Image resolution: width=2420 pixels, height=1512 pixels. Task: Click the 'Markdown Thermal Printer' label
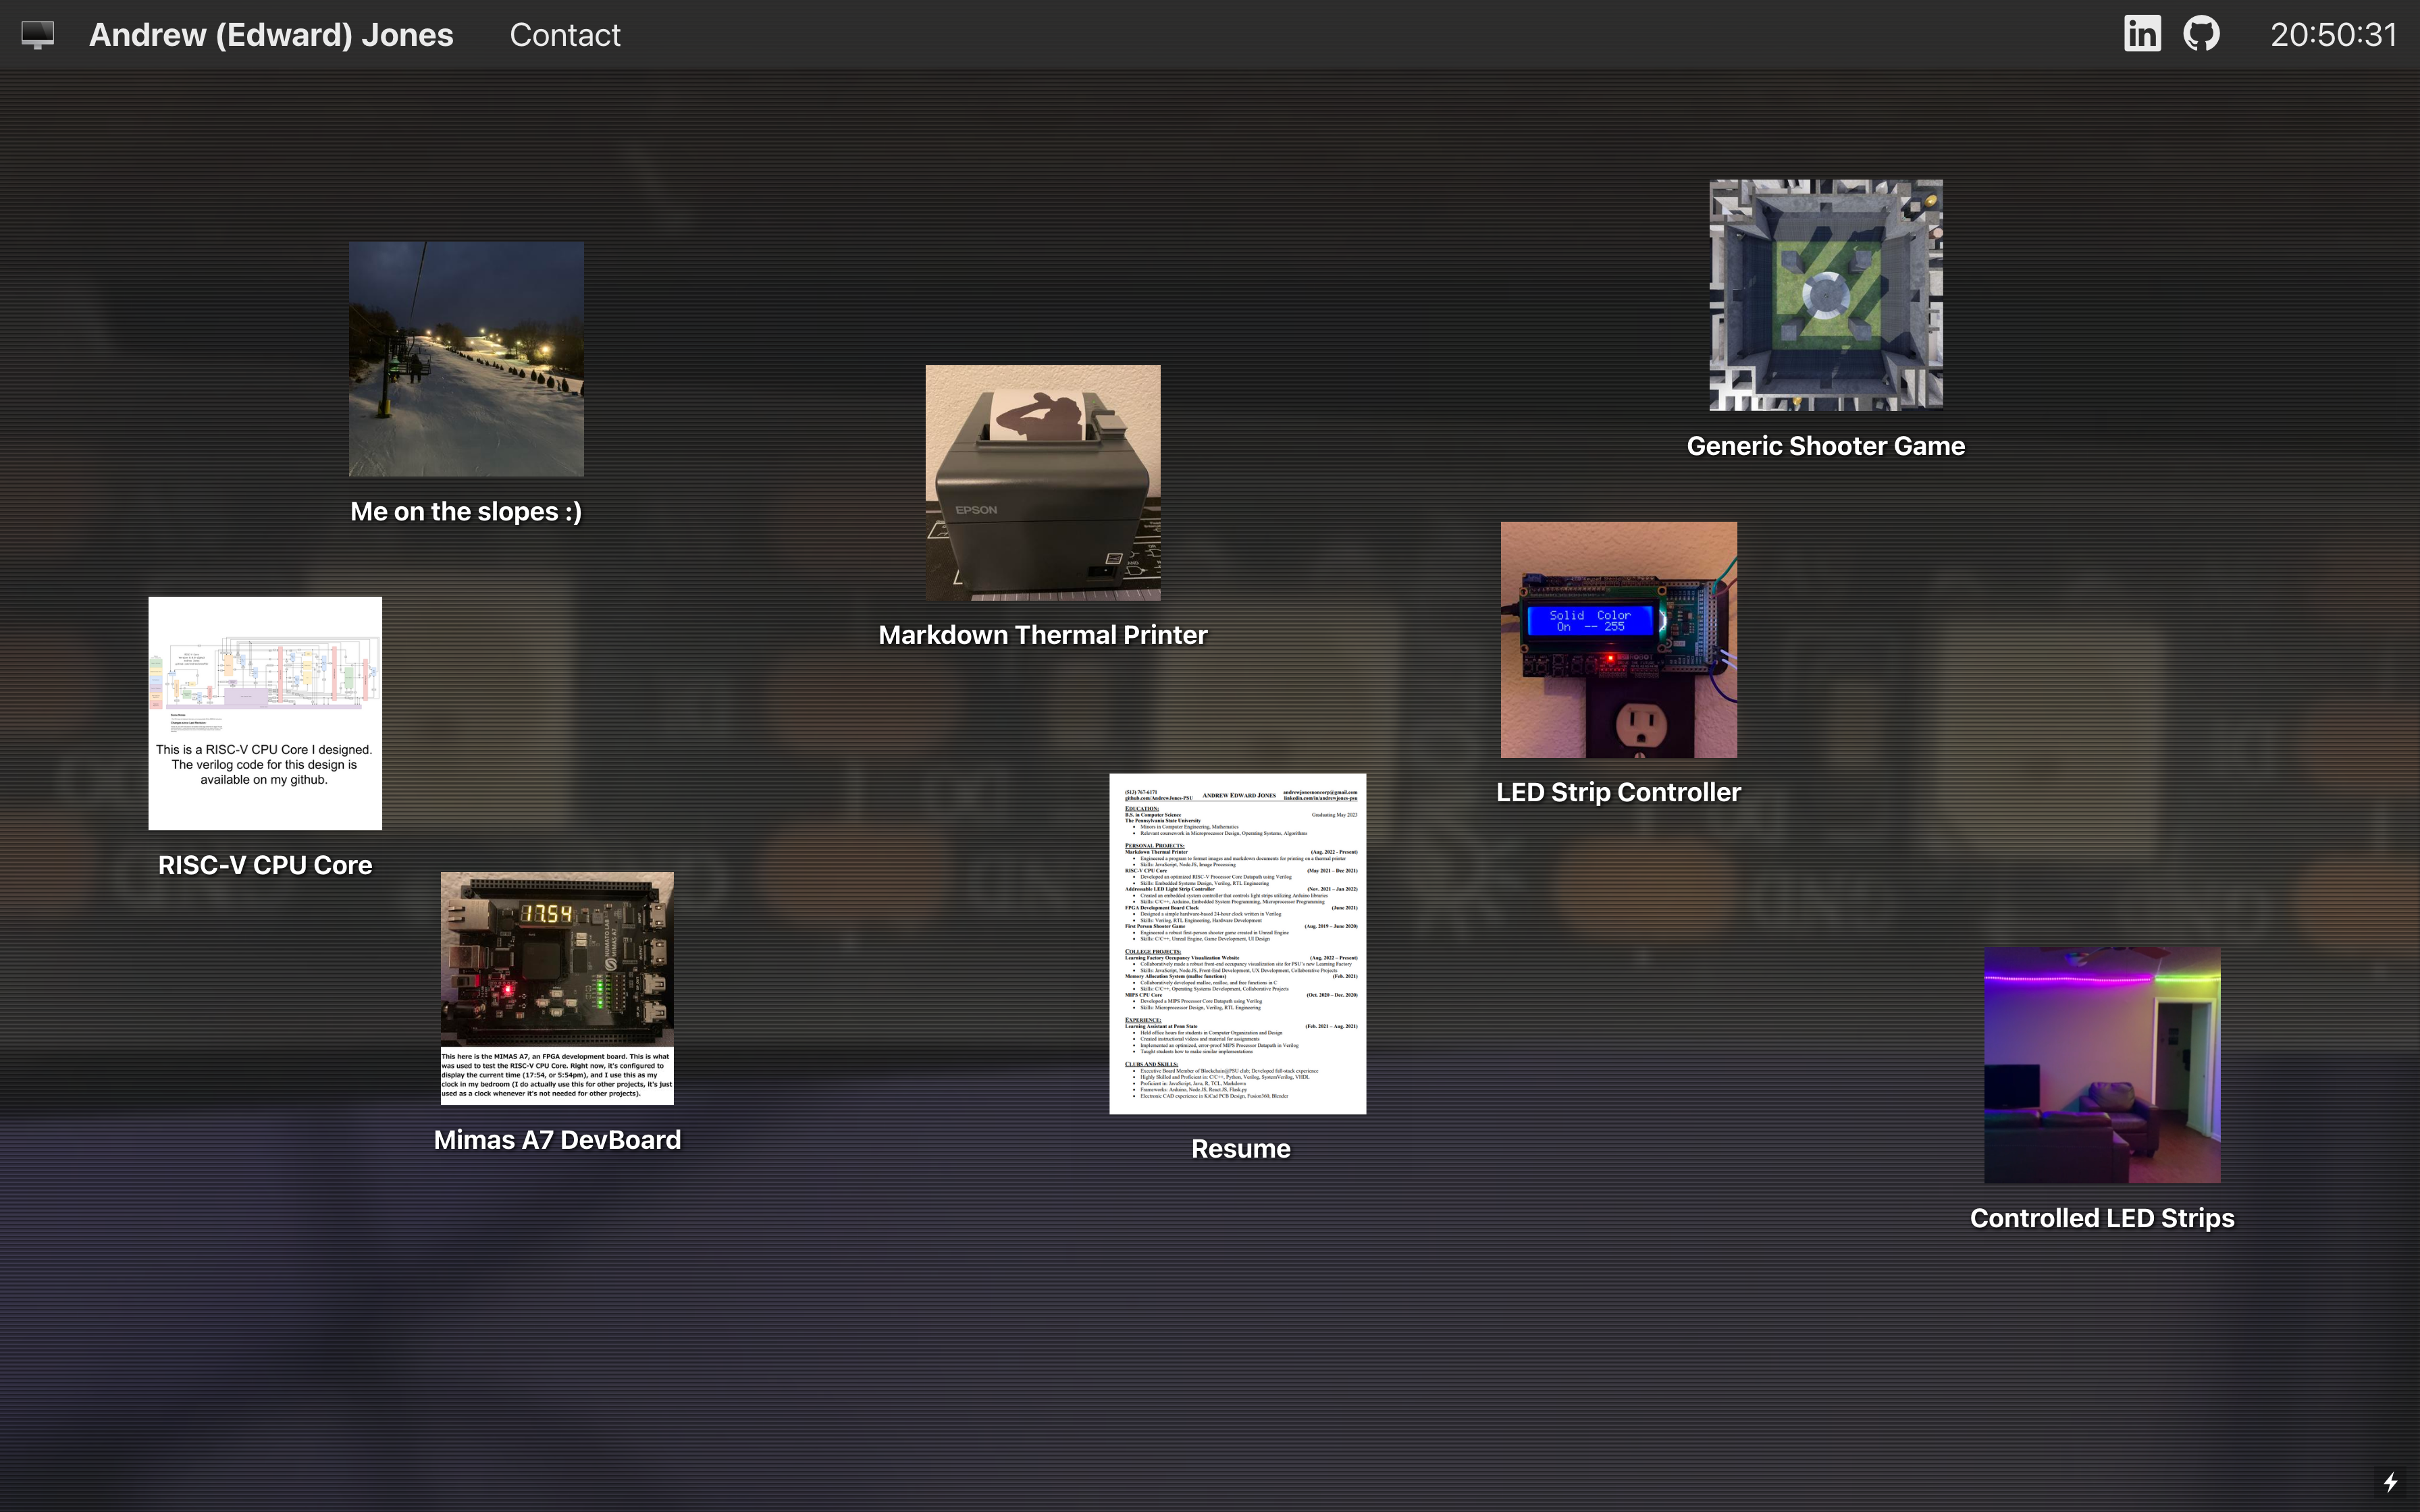coord(1043,635)
